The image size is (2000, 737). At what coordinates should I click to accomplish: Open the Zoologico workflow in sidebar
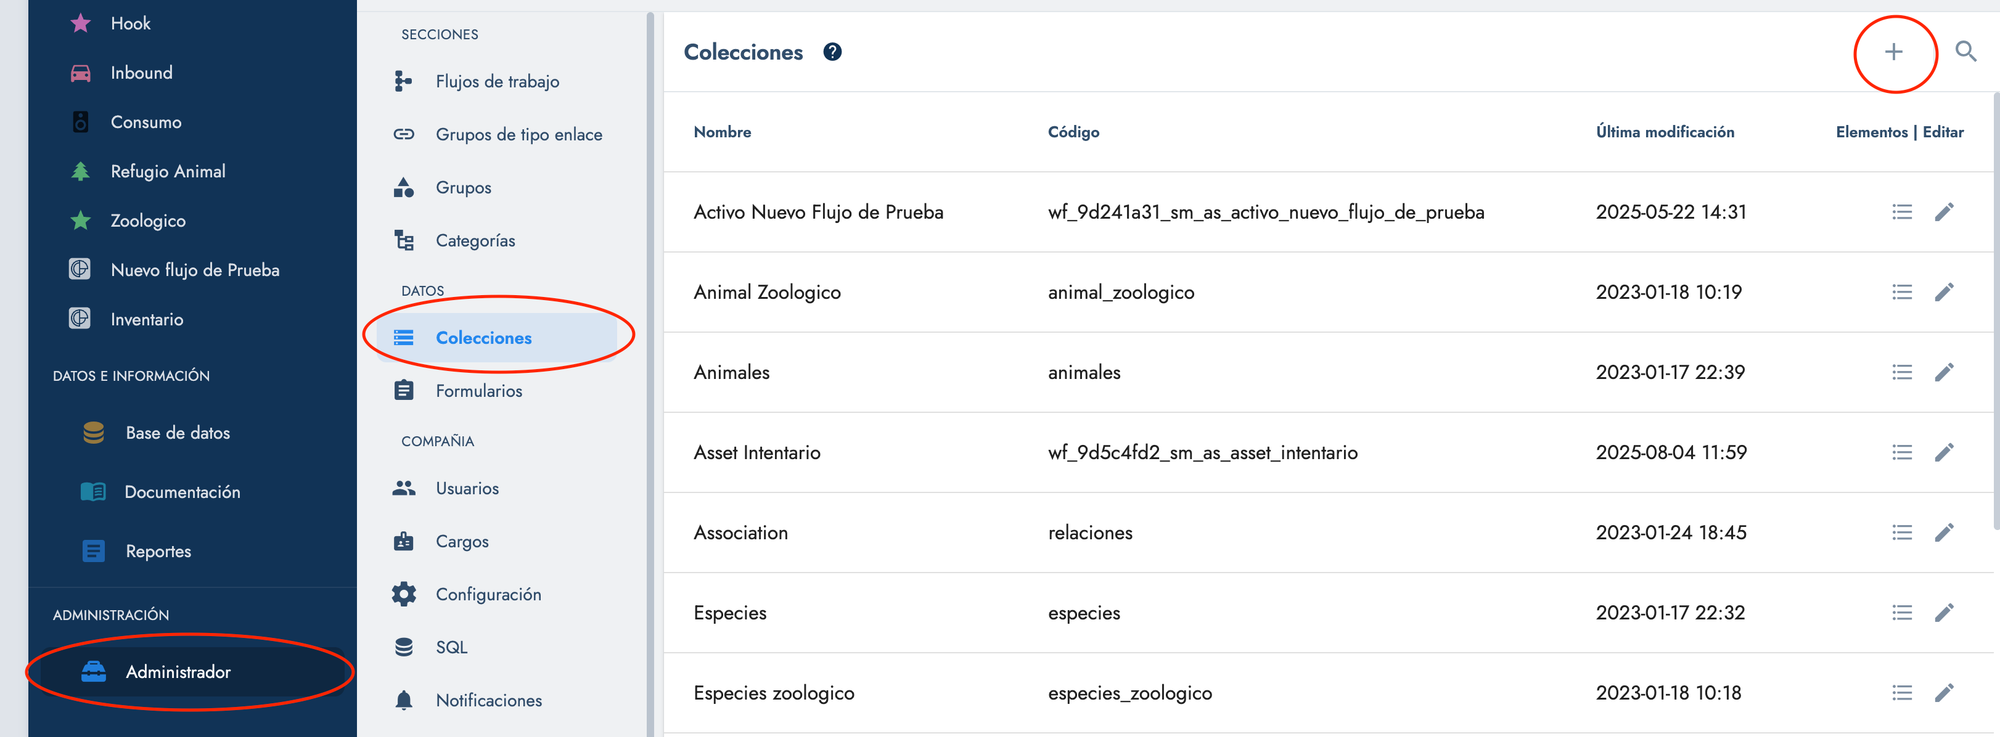(148, 221)
